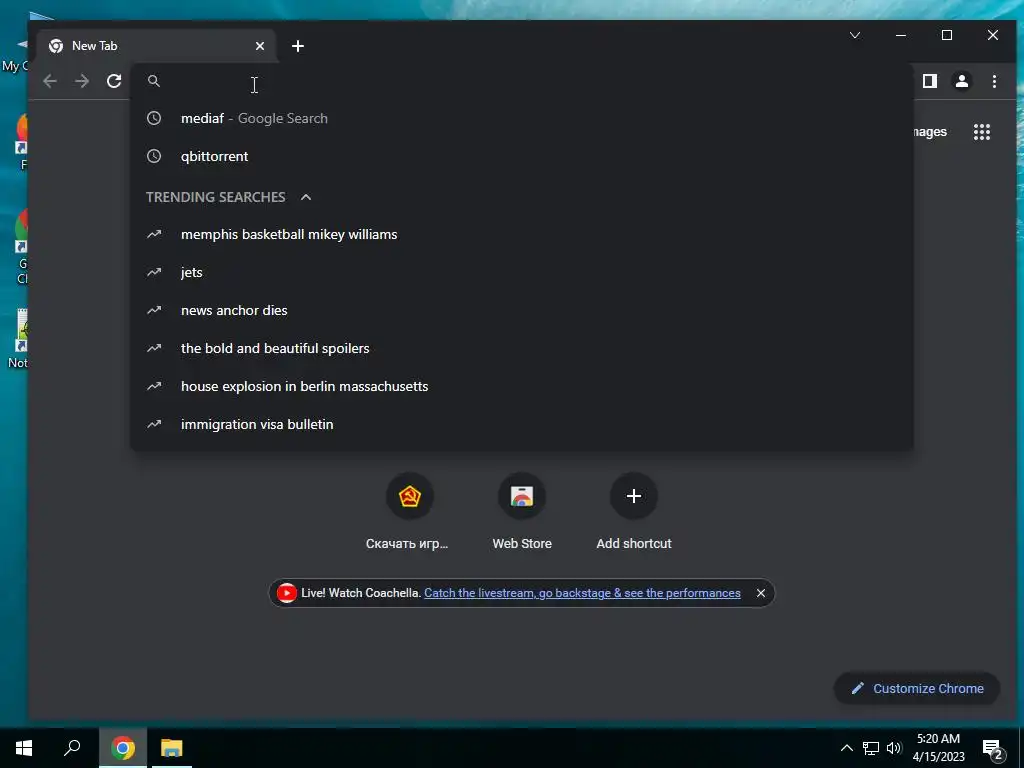Image resolution: width=1024 pixels, height=768 pixels.
Task: Click the search magnifier in the address bar
Action: click(154, 81)
